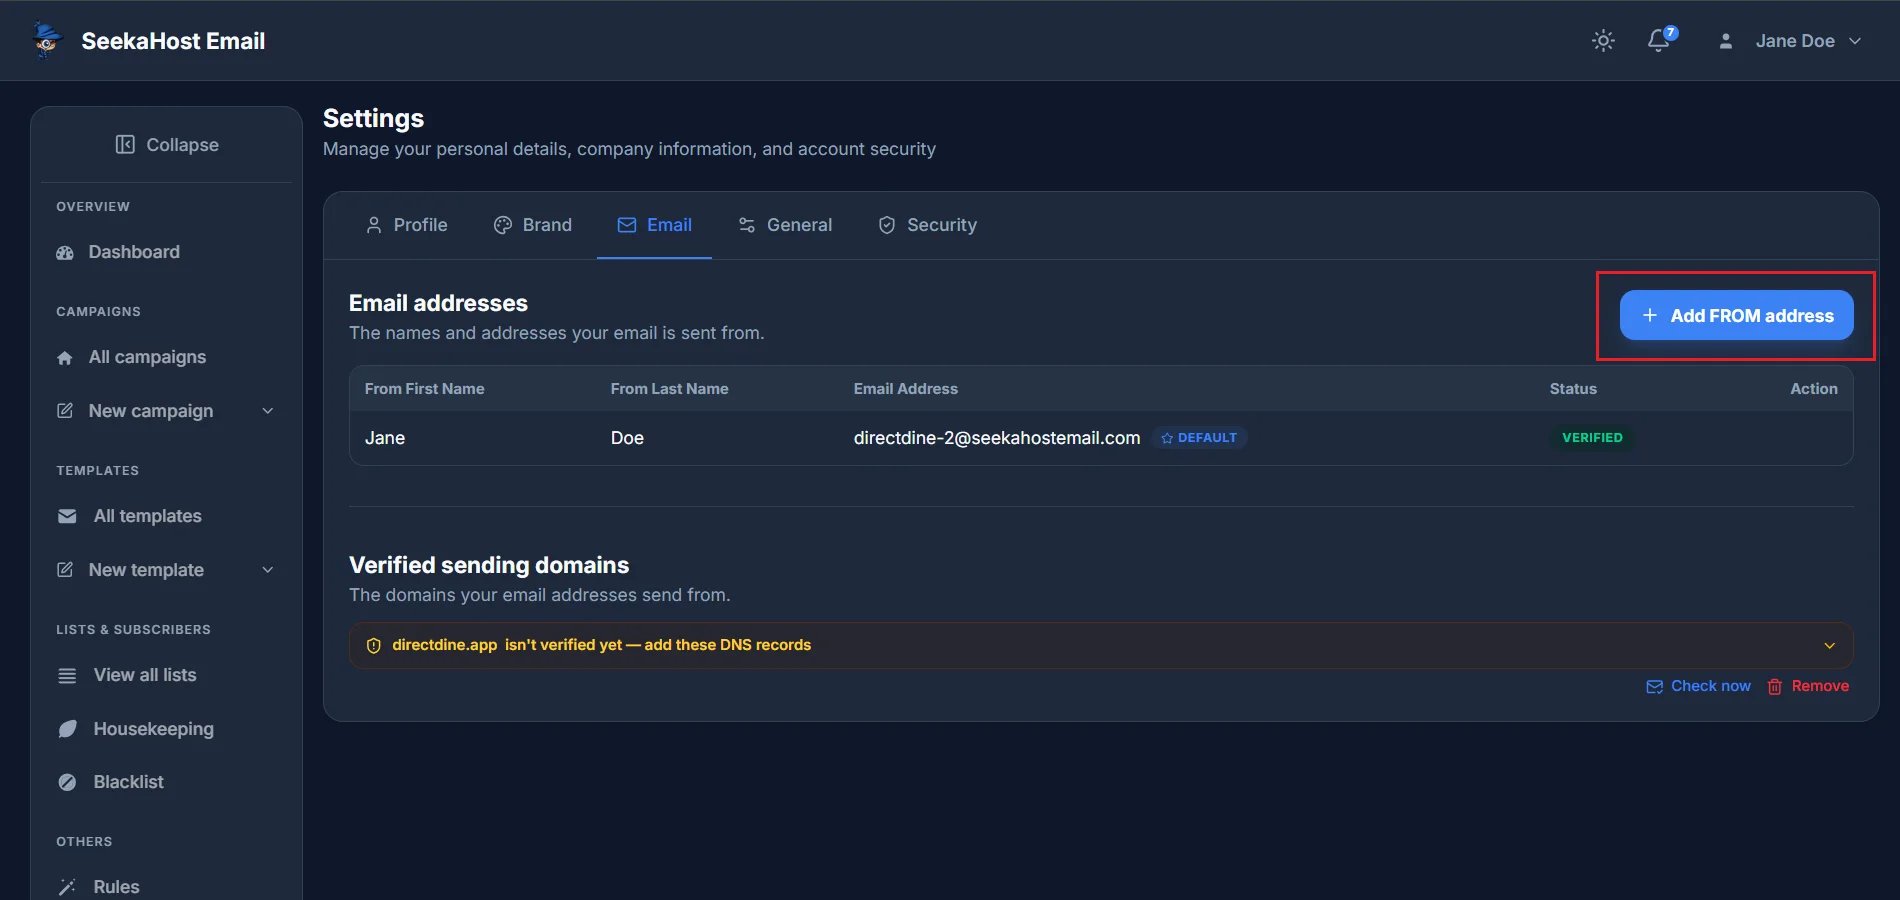Open the notifications bell icon
Viewport: 1900px width, 900px height.
(x=1658, y=41)
